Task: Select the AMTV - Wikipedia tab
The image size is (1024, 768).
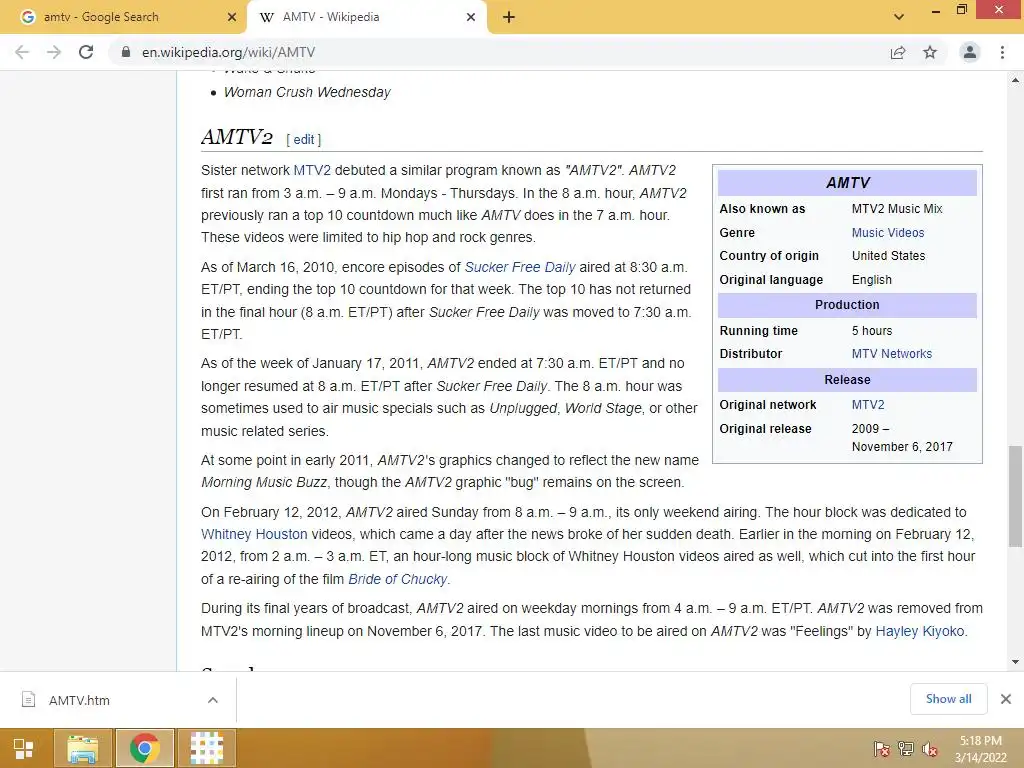Action: [367, 17]
